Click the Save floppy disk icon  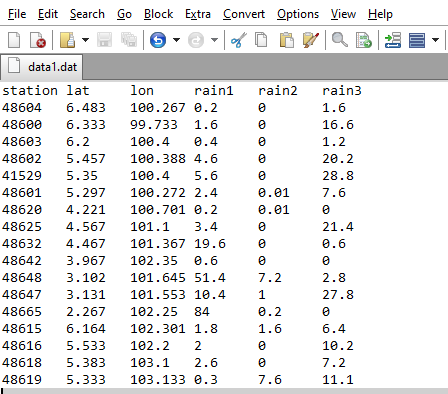pyautogui.click(x=104, y=40)
